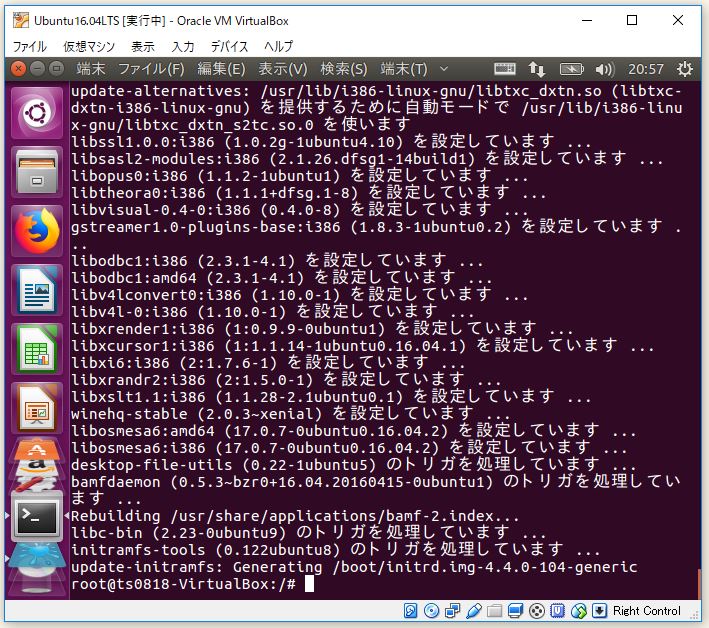
Task: Open the Ubuntu Dash search icon
Action: click(37, 113)
